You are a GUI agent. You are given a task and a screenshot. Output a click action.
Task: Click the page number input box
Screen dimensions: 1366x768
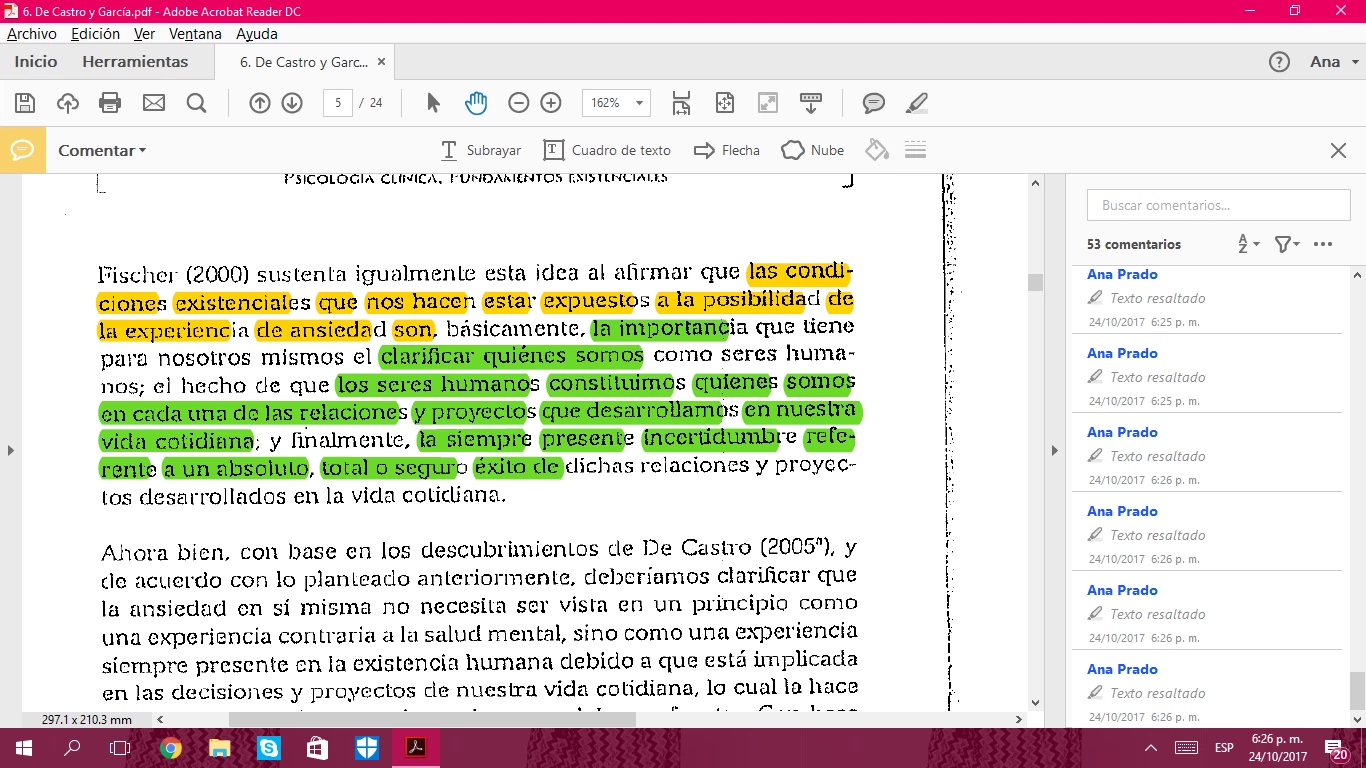pyautogui.click(x=338, y=103)
